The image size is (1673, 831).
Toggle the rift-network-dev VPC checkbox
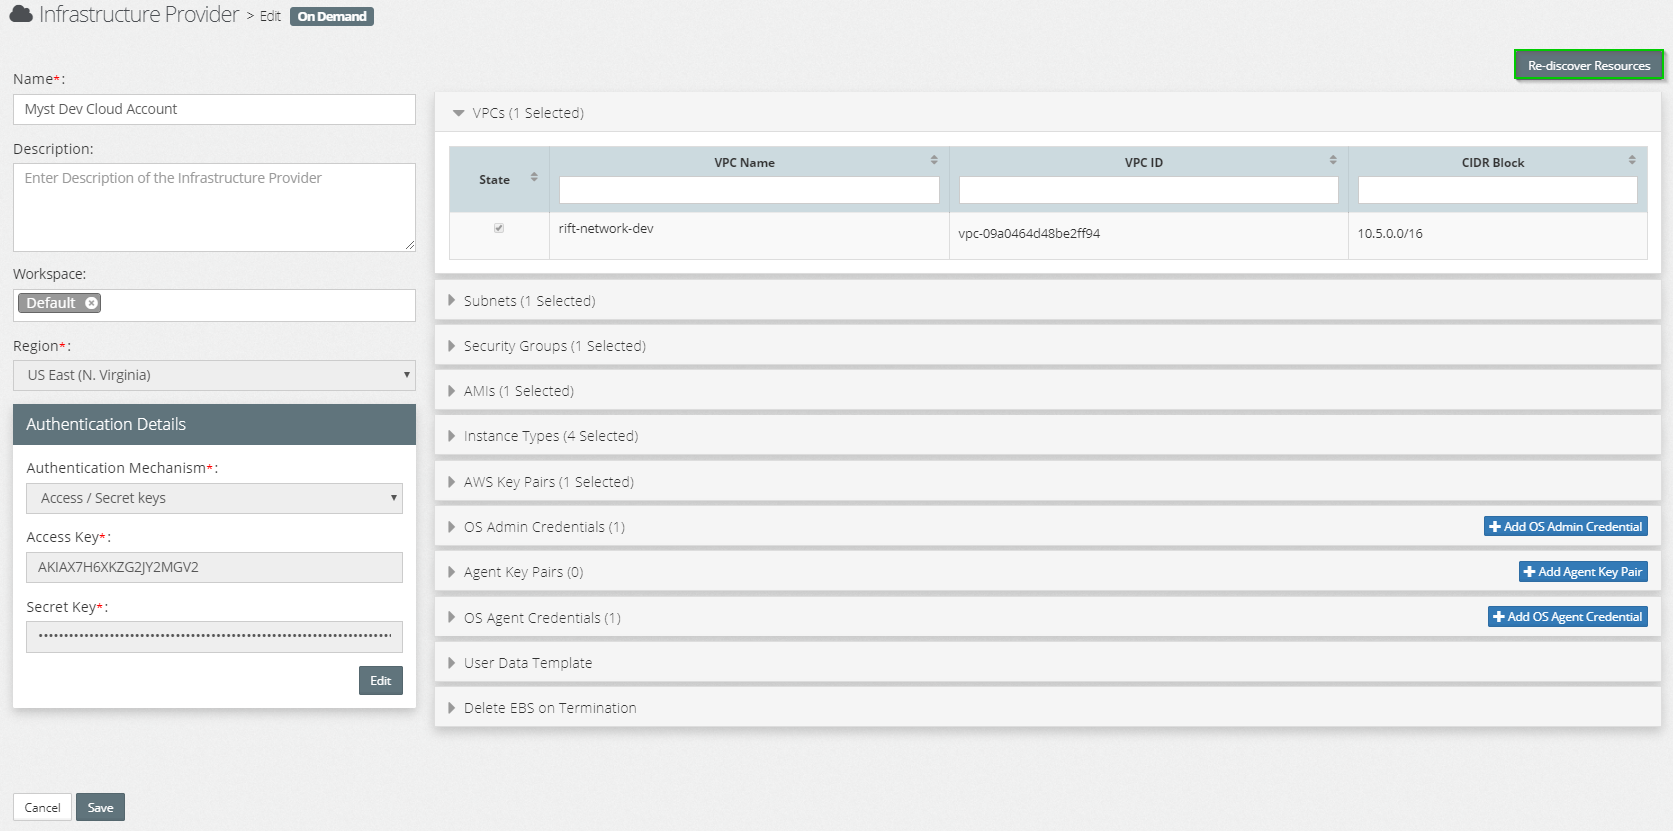[x=499, y=228]
